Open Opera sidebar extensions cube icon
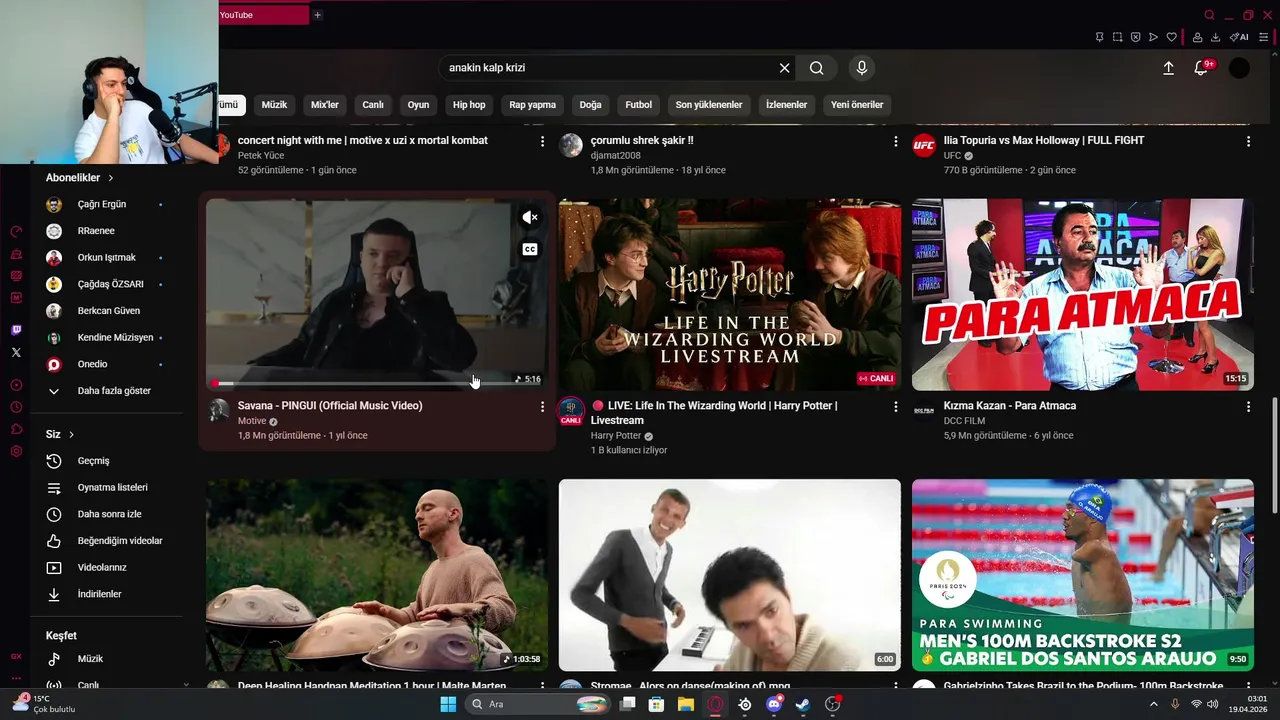The height and width of the screenshot is (720, 1280). pyautogui.click(x=16, y=429)
